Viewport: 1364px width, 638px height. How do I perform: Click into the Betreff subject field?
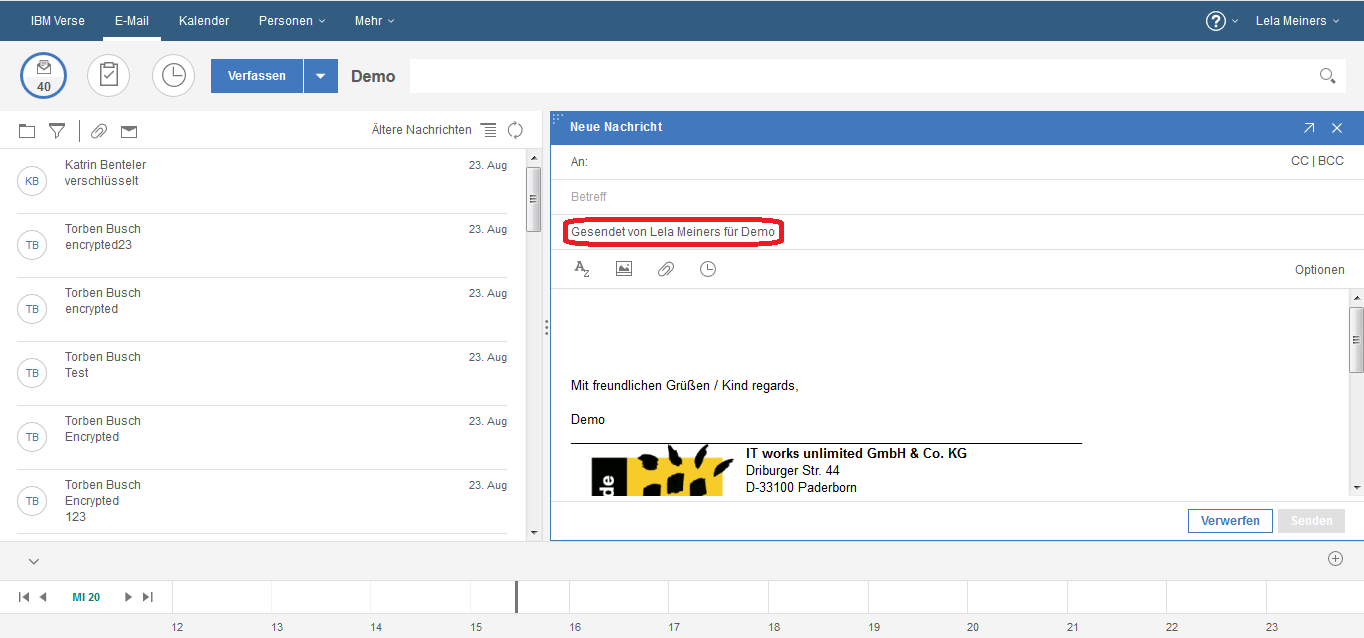(x=958, y=197)
